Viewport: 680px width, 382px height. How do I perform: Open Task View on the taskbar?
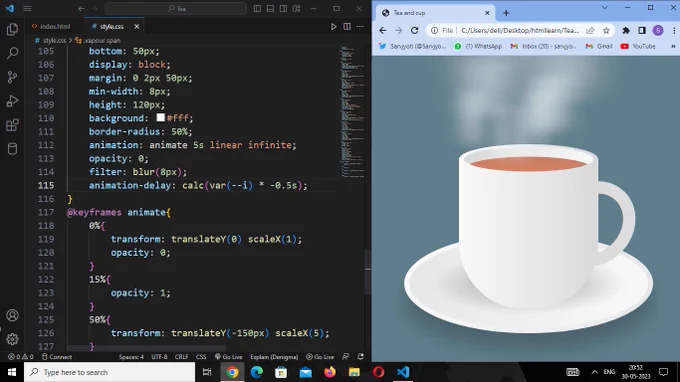(x=207, y=372)
